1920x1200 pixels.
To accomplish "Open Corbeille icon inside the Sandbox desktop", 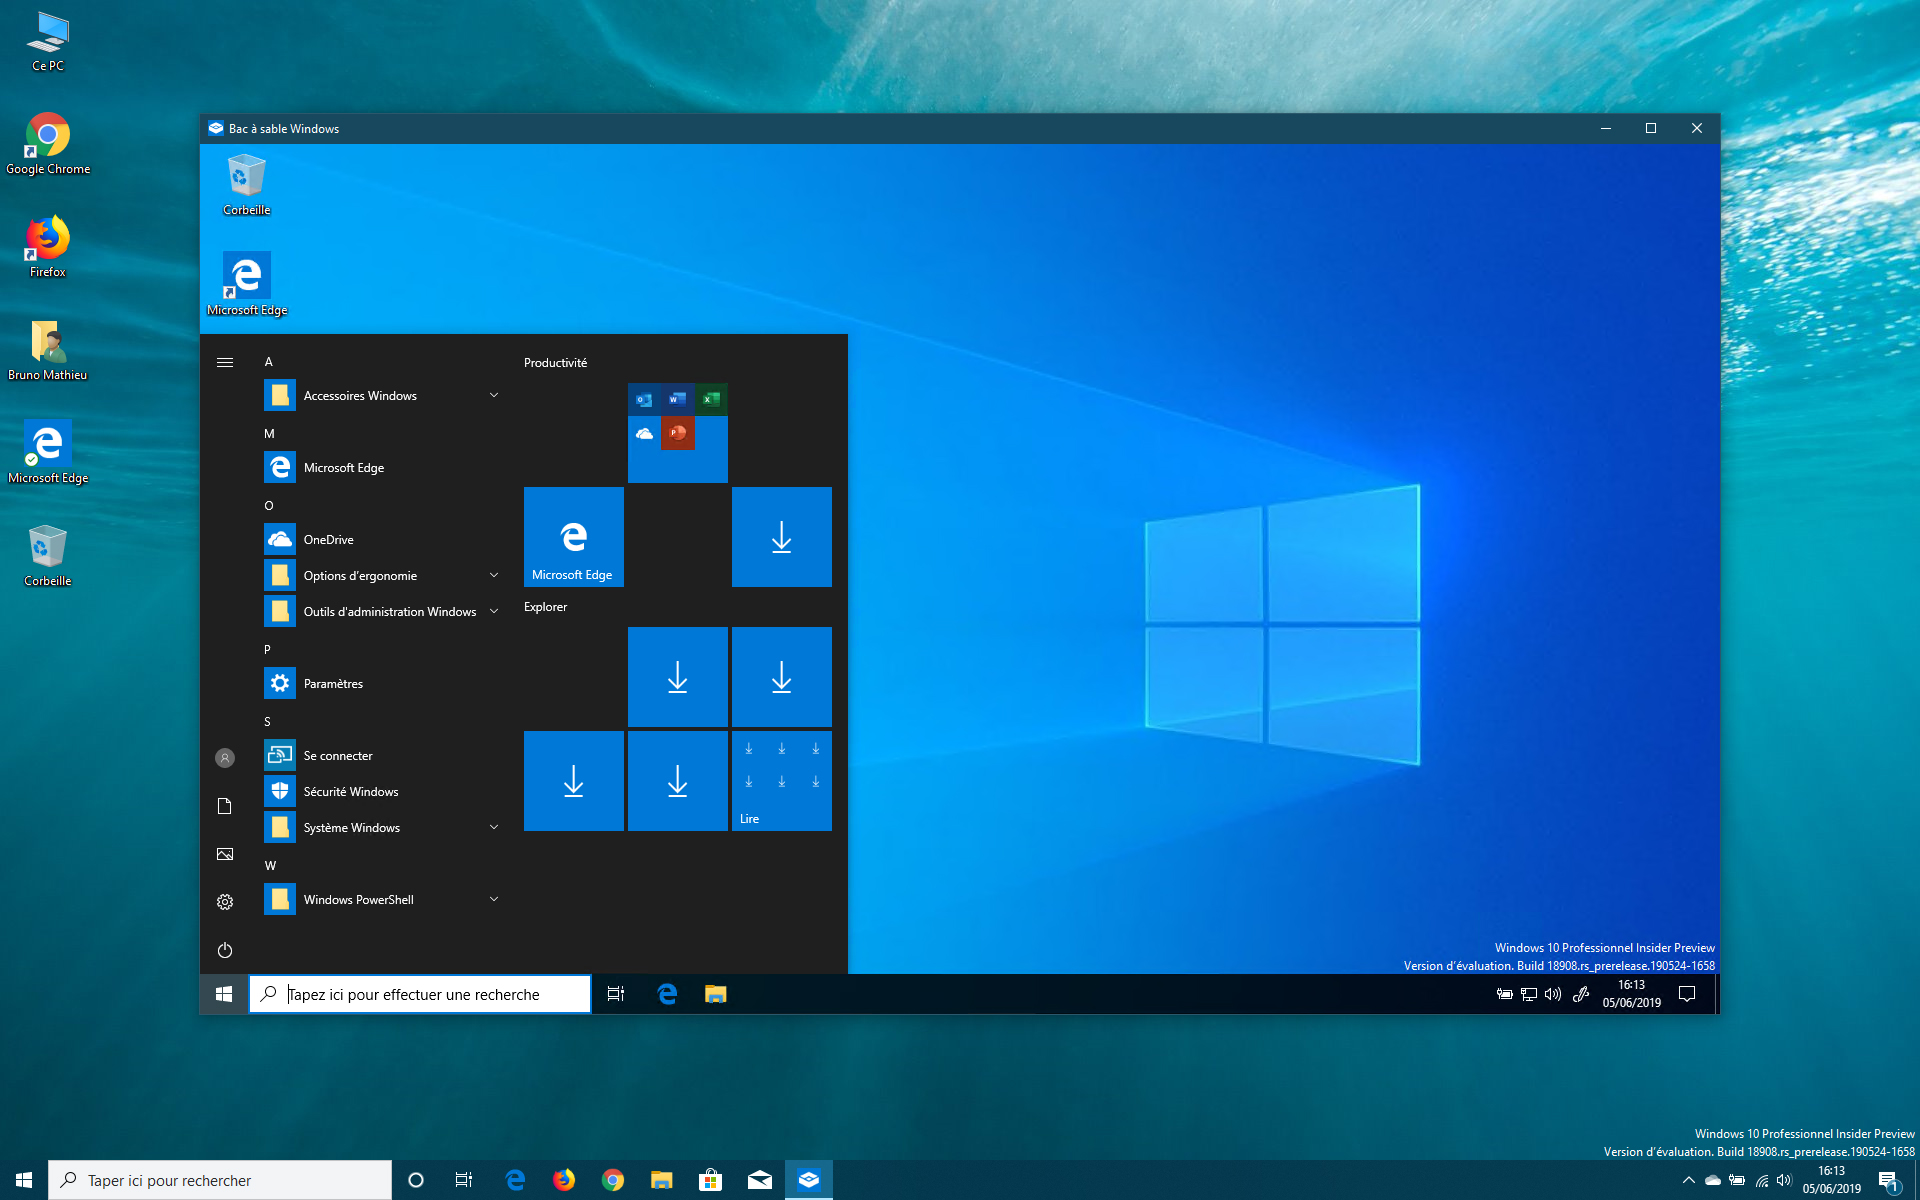I will pos(246,185).
